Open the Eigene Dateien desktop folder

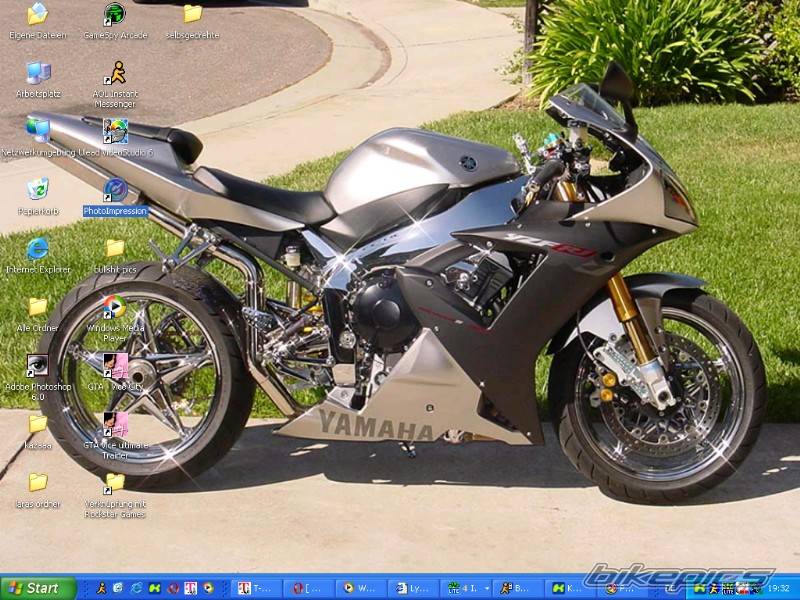(x=37, y=21)
